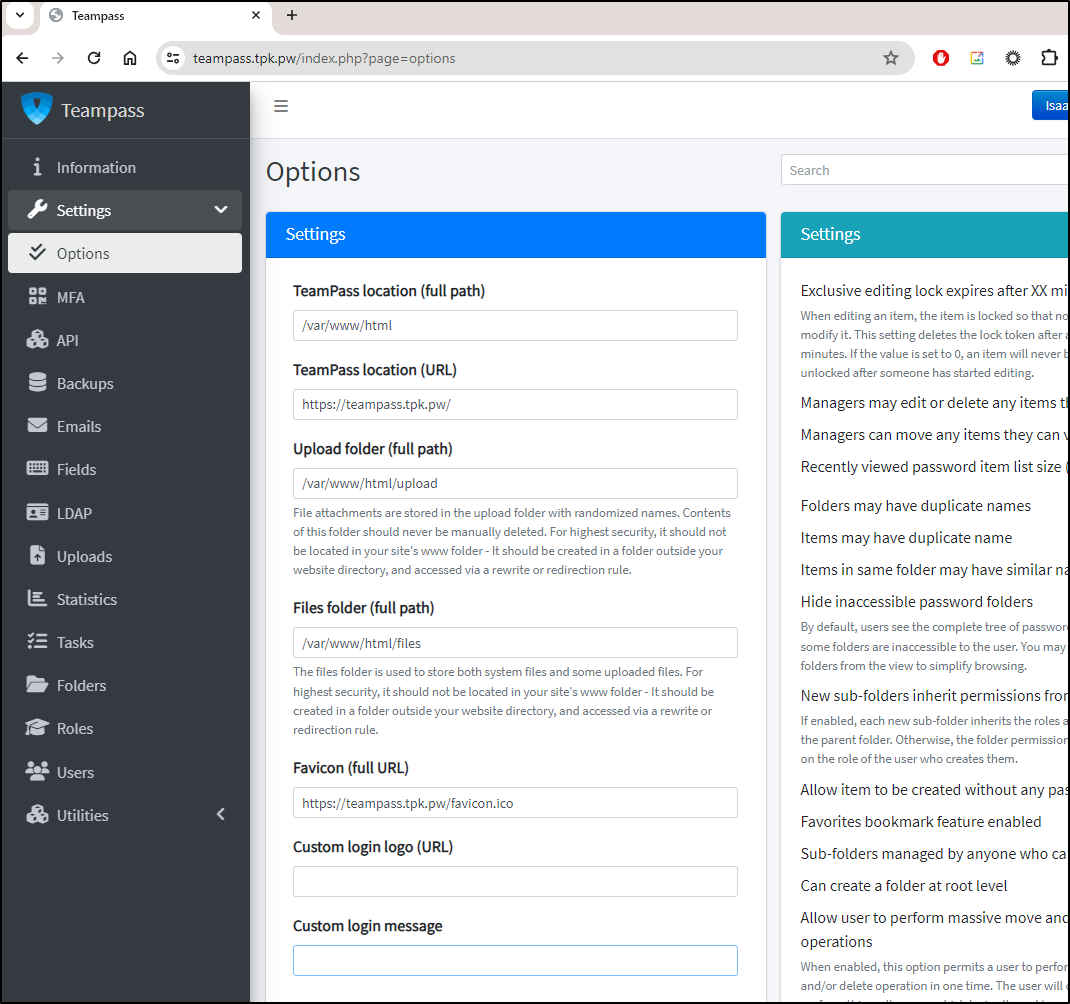Click the Options checkmark icon
The height and width of the screenshot is (1004, 1070).
point(37,253)
